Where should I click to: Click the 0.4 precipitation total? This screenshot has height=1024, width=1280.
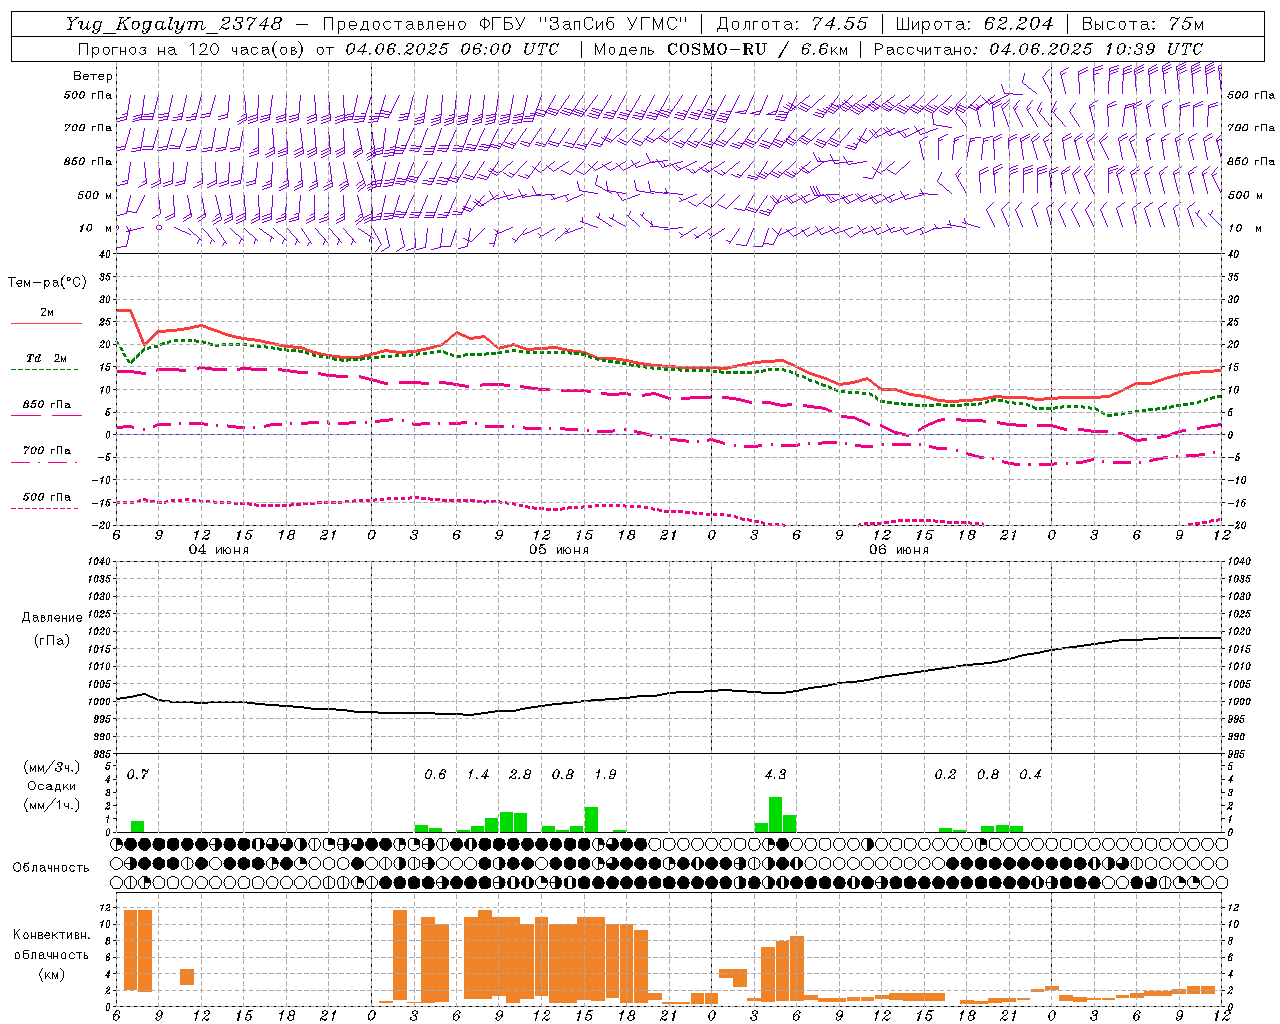pos(1030,774)
